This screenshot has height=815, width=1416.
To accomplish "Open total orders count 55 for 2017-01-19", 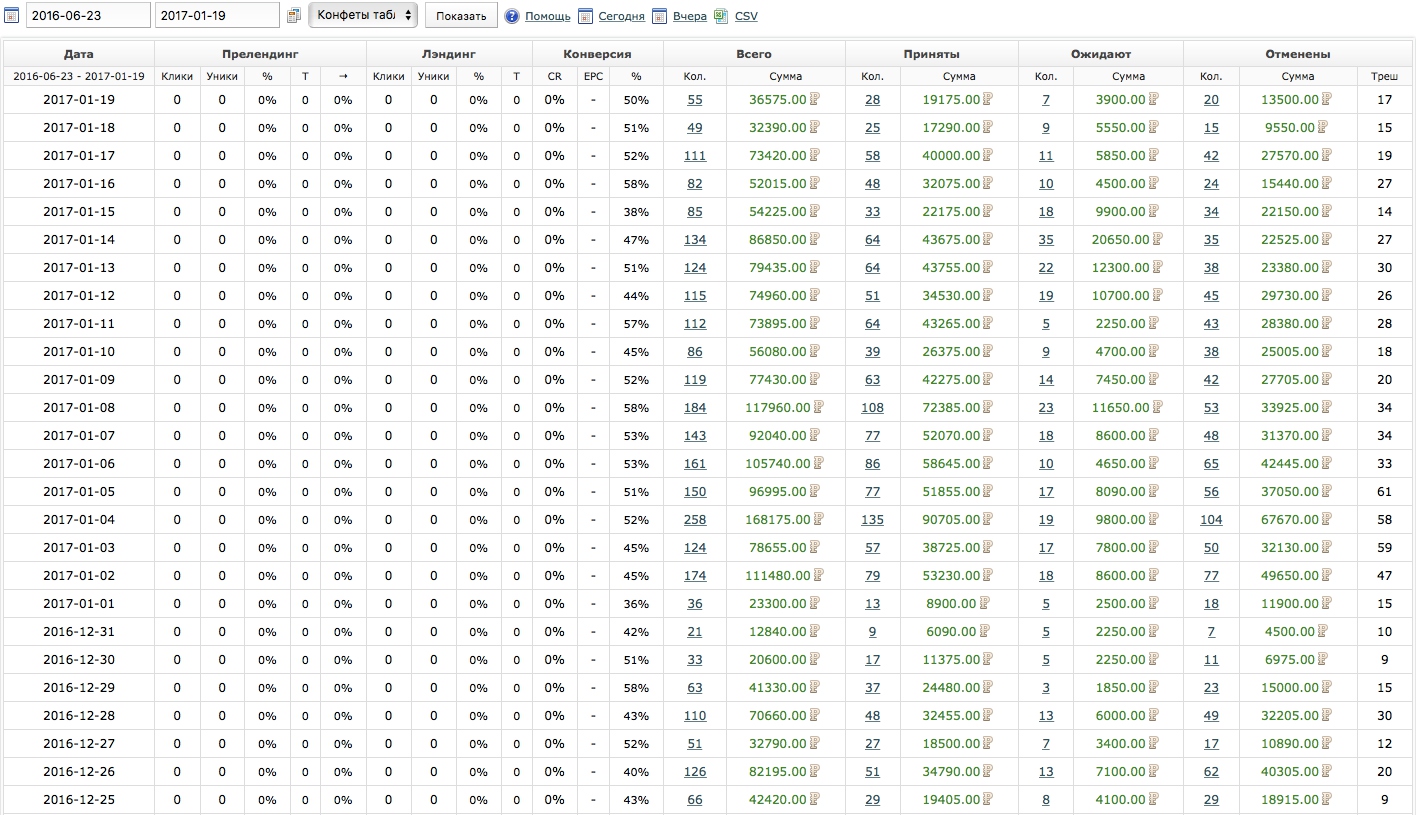I will (695, 100).
